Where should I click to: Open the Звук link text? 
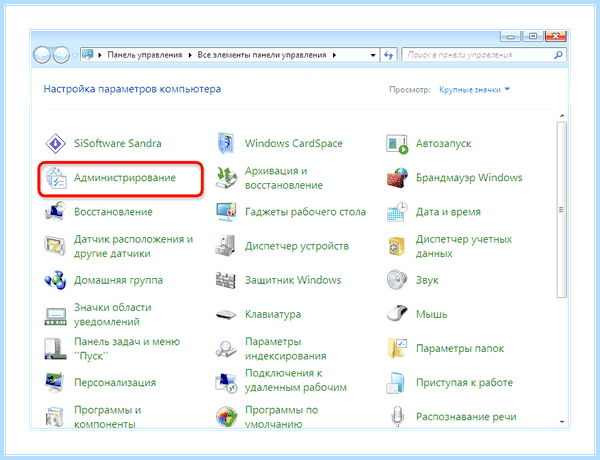tap(427, 280)
